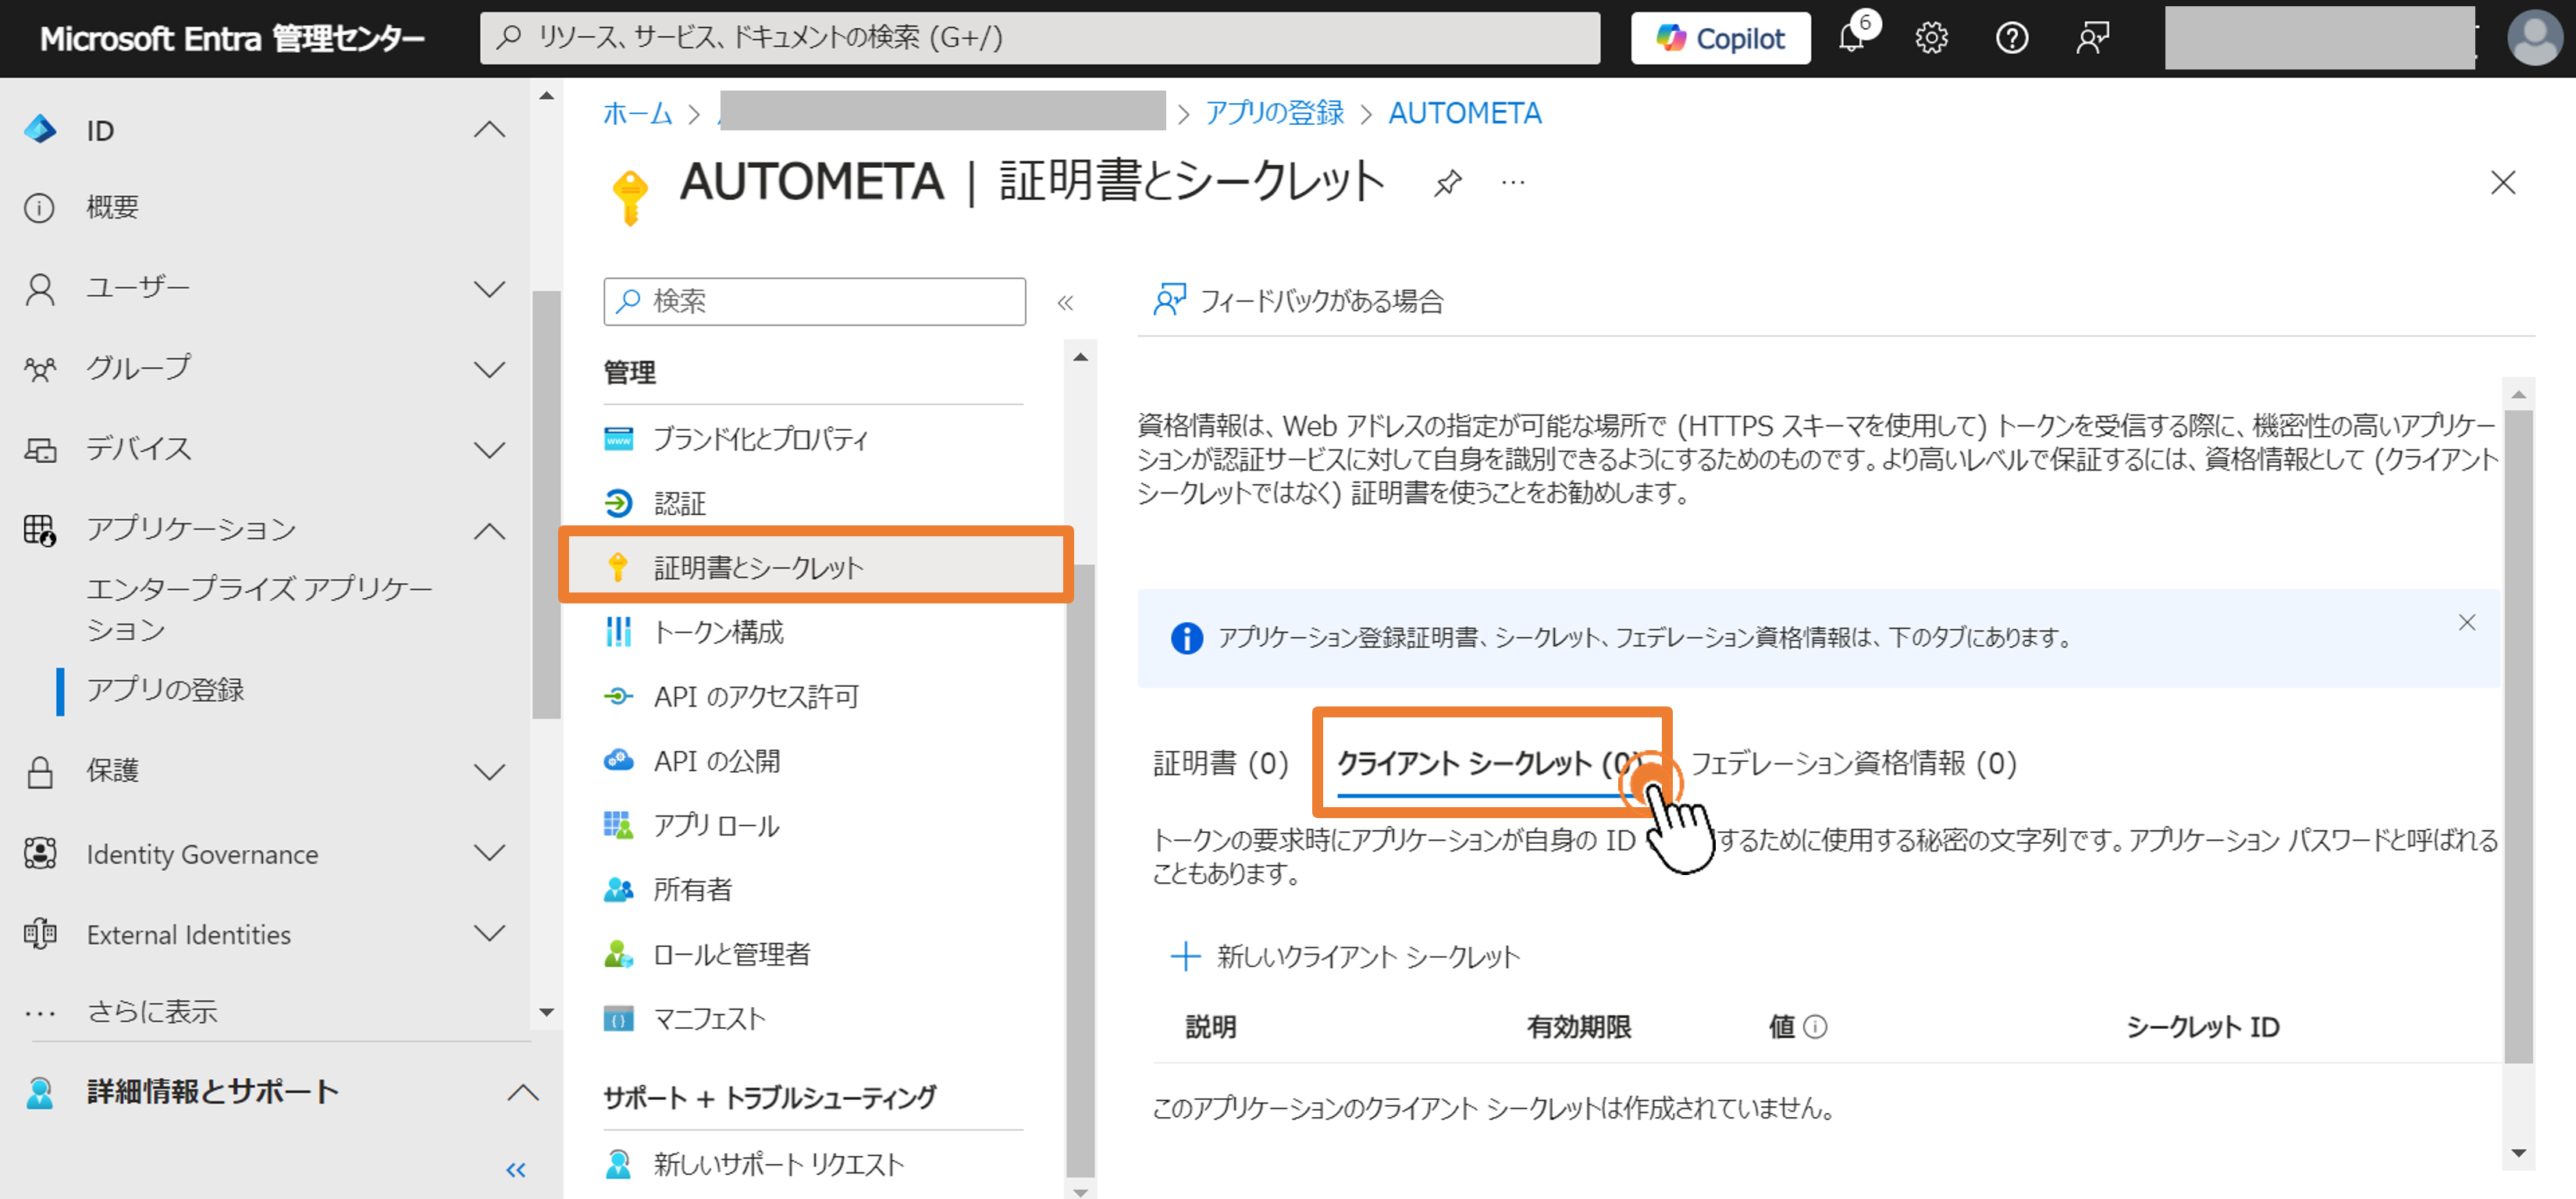This screenshot has height=1199, width=2576.
Task: Focus the resource search box in top bar
Action: pos(1040,38)
